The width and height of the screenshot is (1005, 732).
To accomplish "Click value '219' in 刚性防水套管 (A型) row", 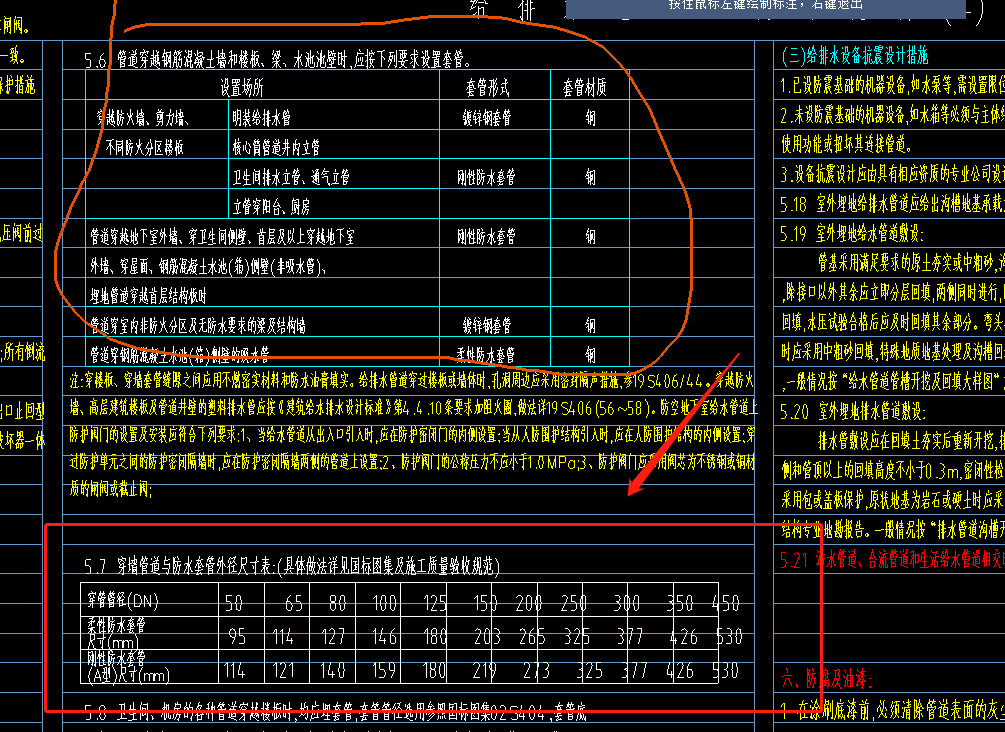I will coord(485,671).
